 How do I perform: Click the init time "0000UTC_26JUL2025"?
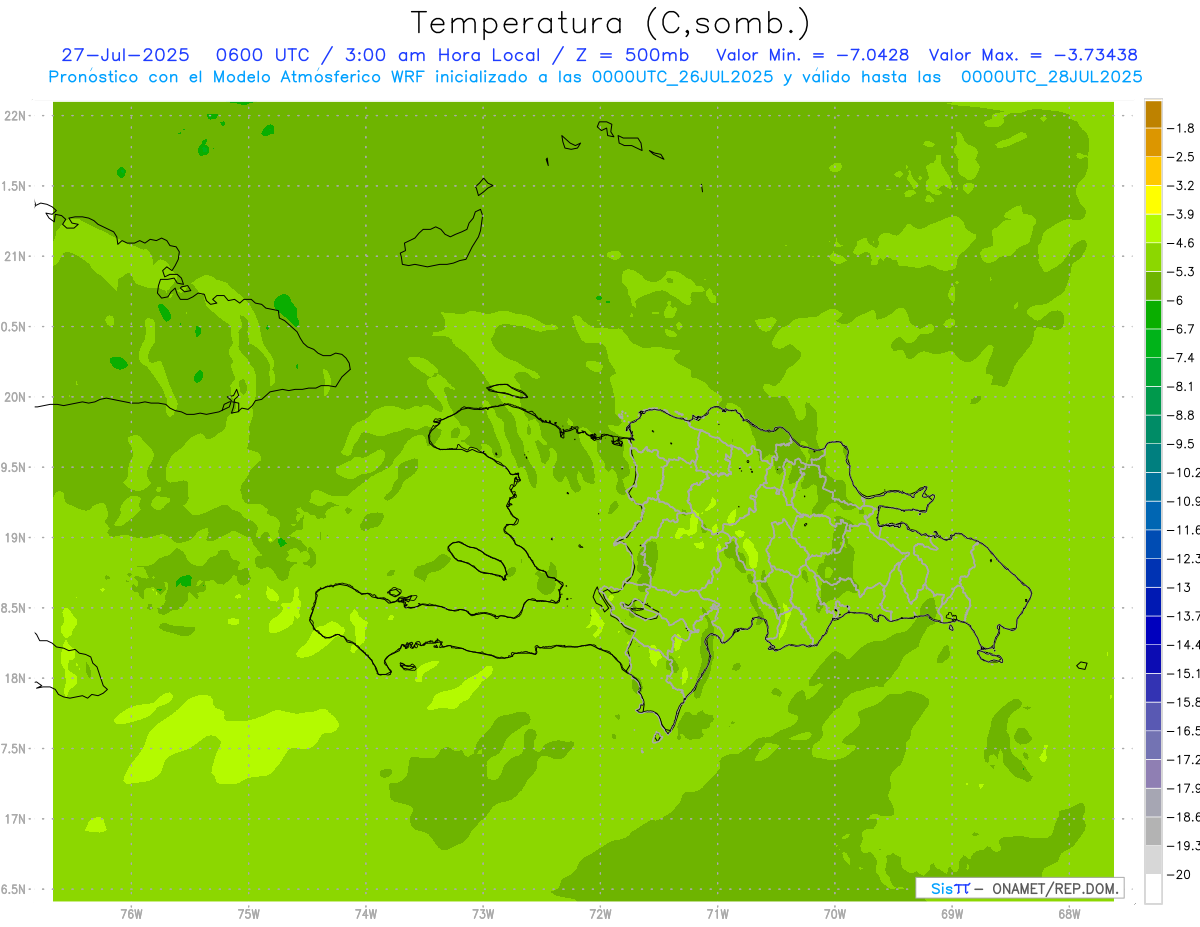point(682,77)
